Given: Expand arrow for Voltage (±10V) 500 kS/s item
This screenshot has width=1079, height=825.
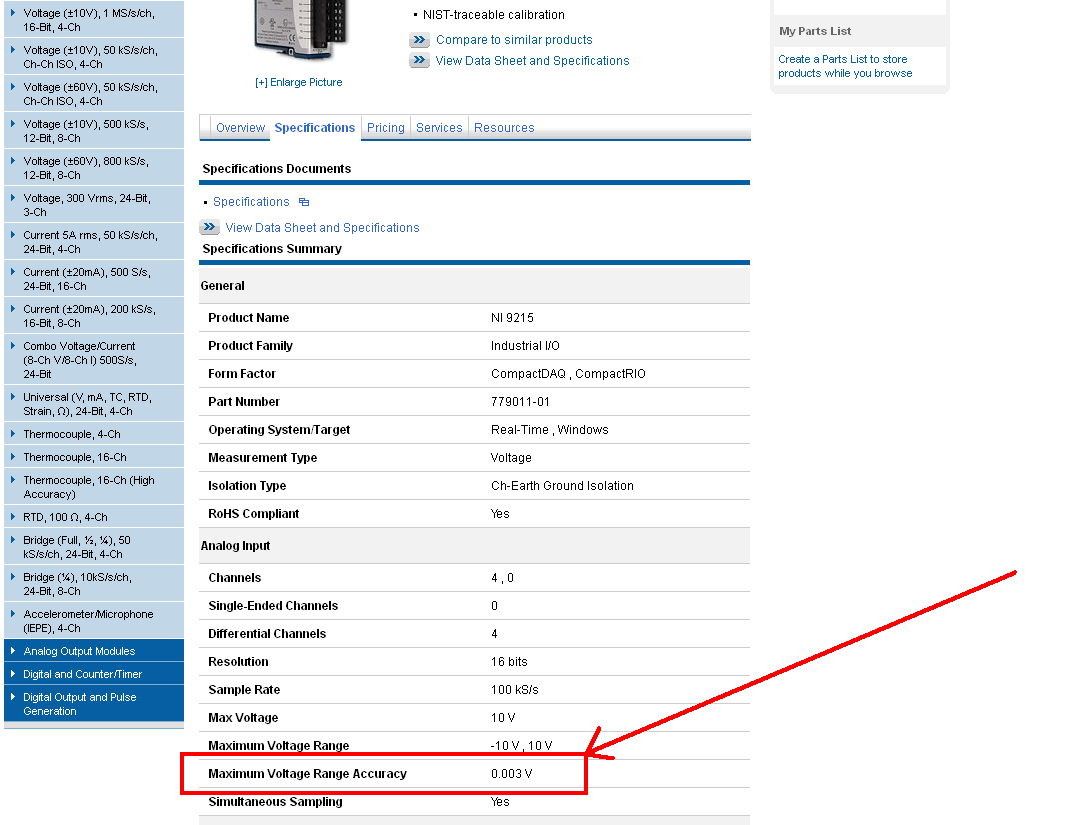Looking at the screenshot, I should pyautogui.click(x=12, y=124).
